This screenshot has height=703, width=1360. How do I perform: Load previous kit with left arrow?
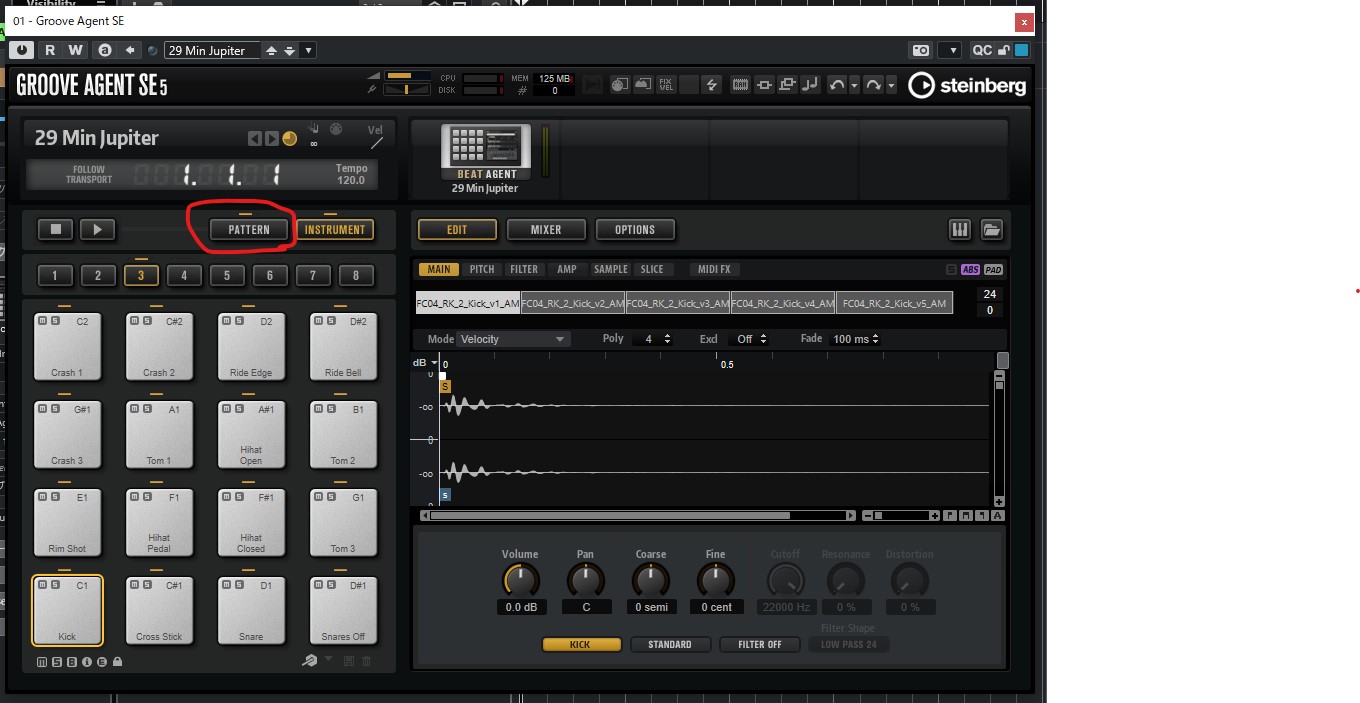coord(255,139)
